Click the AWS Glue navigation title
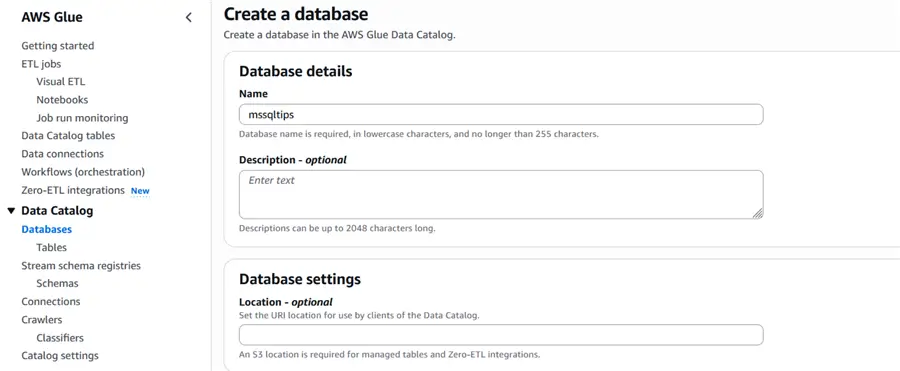The image size is (900, 371). 52,17
